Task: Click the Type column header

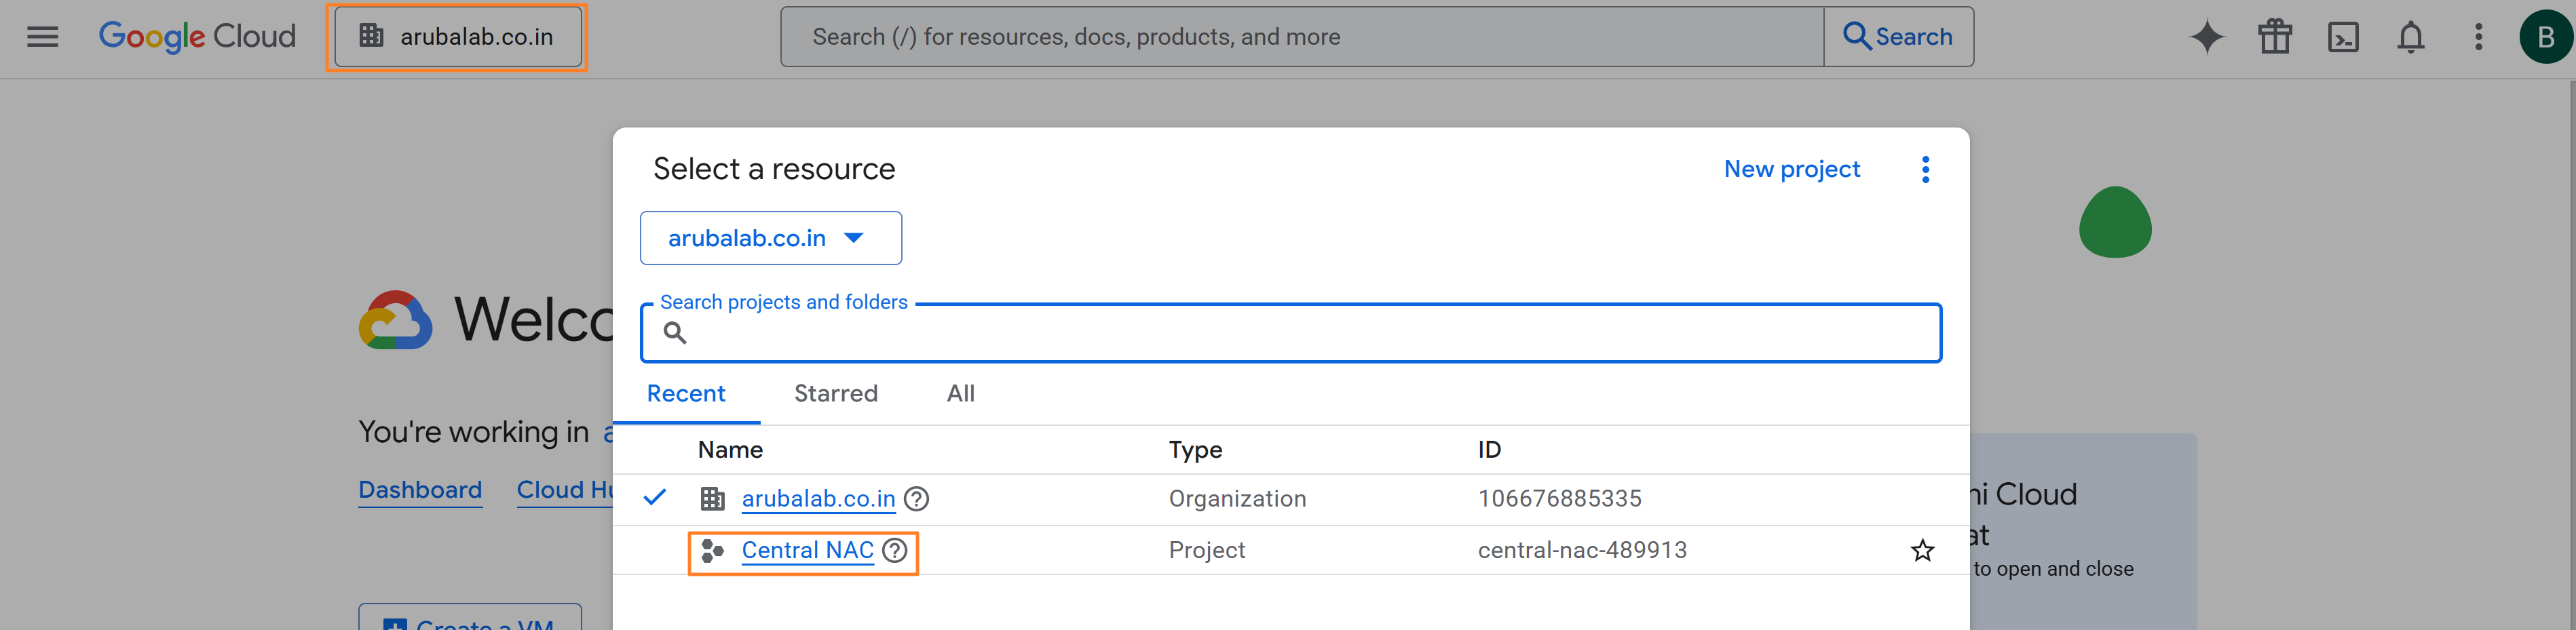Action: coord(1195,450)
